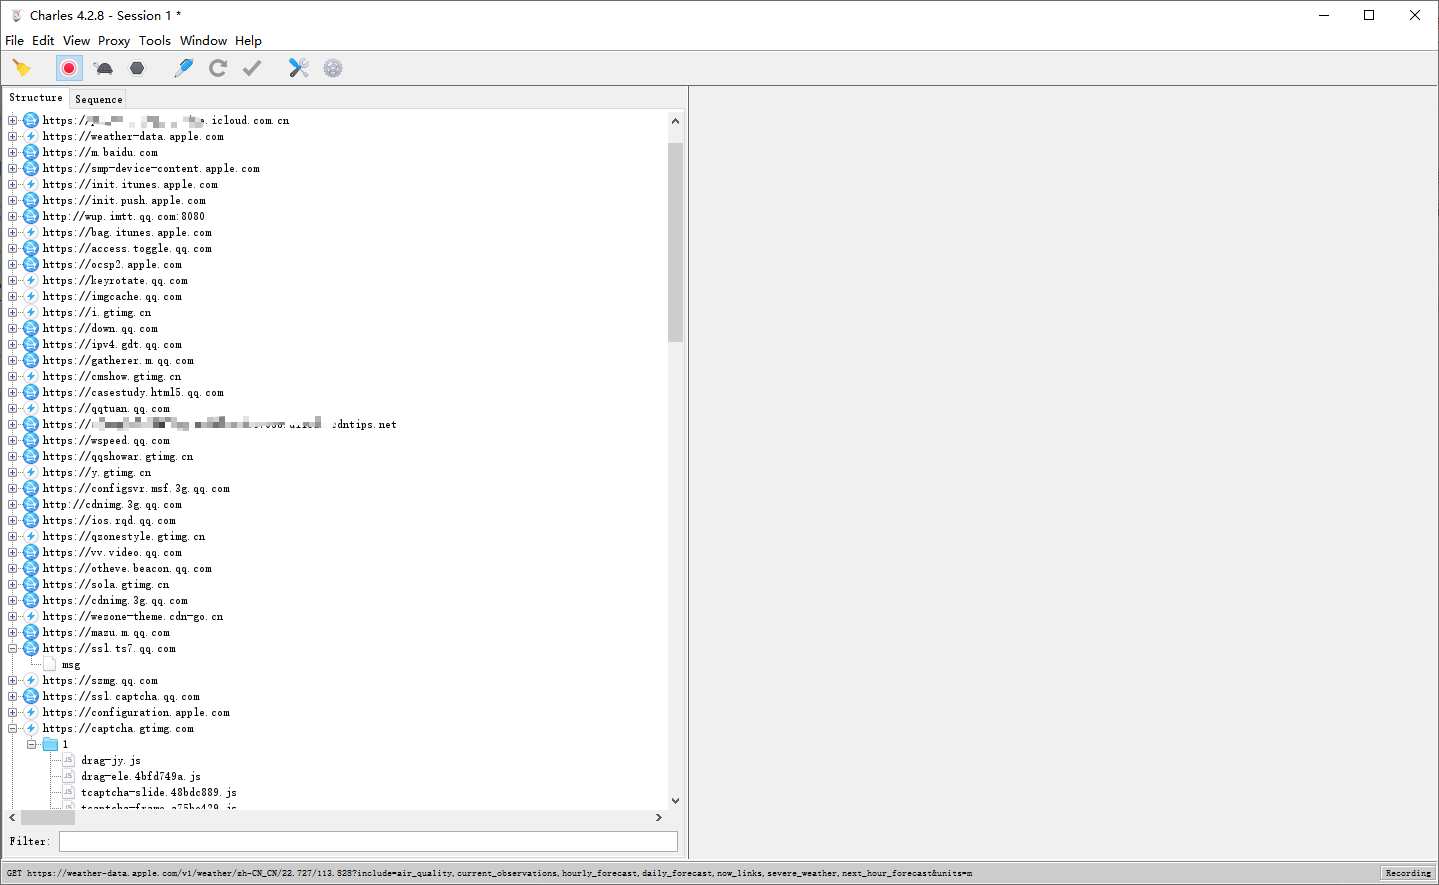Select https://vv.video.qq.com host
This screenshot has height=885, width=1439.
pyautogui.click(x=112, y=553)
